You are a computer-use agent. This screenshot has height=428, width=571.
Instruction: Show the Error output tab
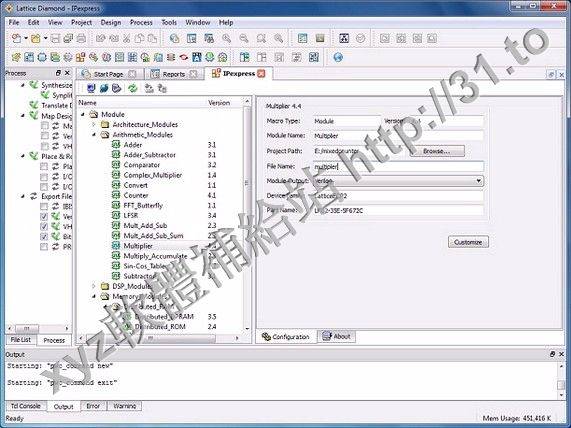pyautogui.click(x=93, y=406)
